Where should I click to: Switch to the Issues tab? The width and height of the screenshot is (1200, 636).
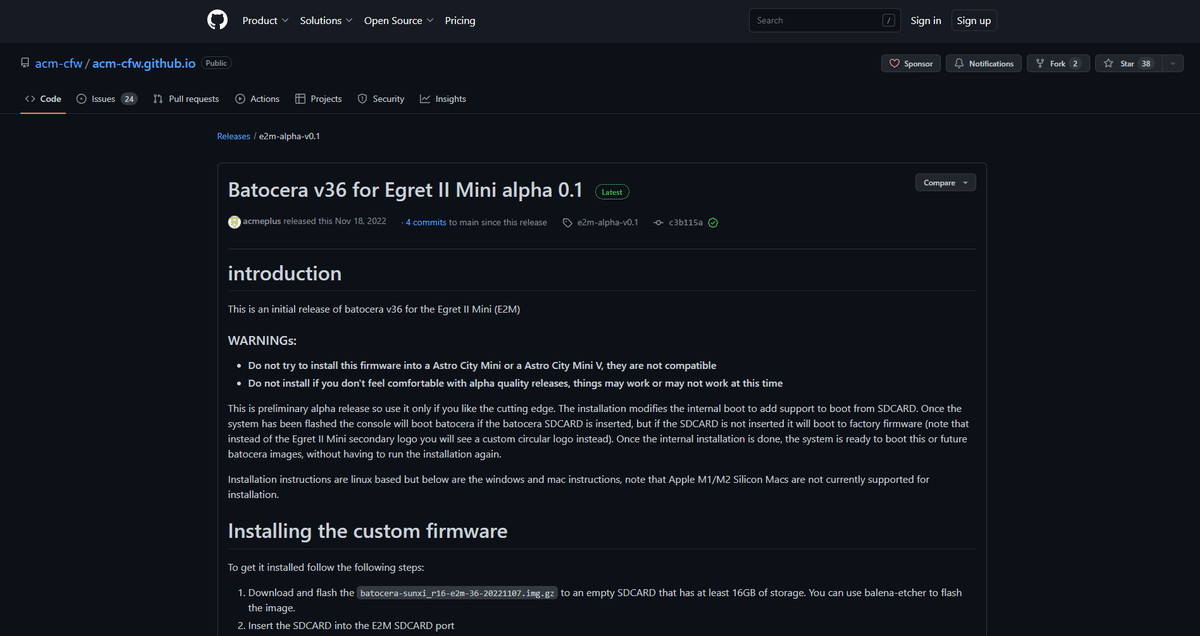click(107, 99)
